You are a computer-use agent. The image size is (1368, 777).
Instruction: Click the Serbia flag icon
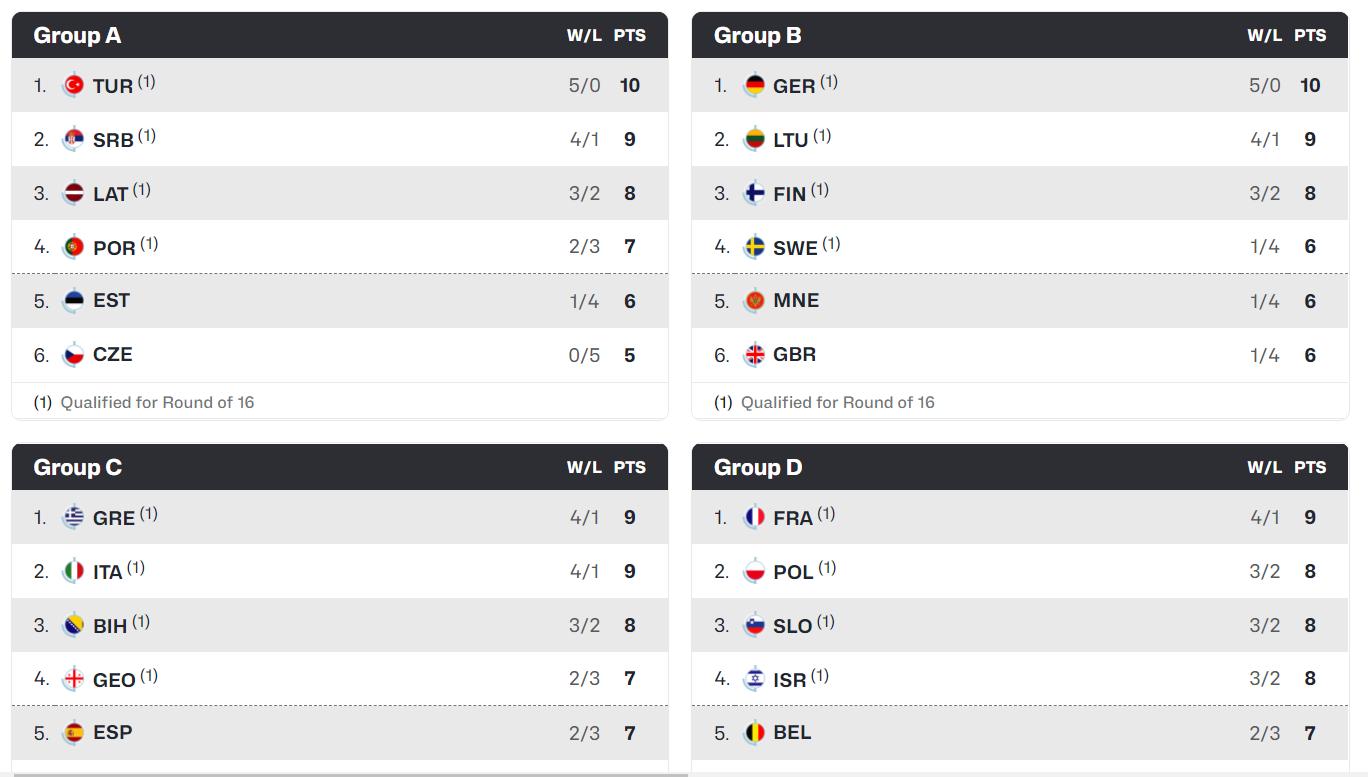click(73, 140)
